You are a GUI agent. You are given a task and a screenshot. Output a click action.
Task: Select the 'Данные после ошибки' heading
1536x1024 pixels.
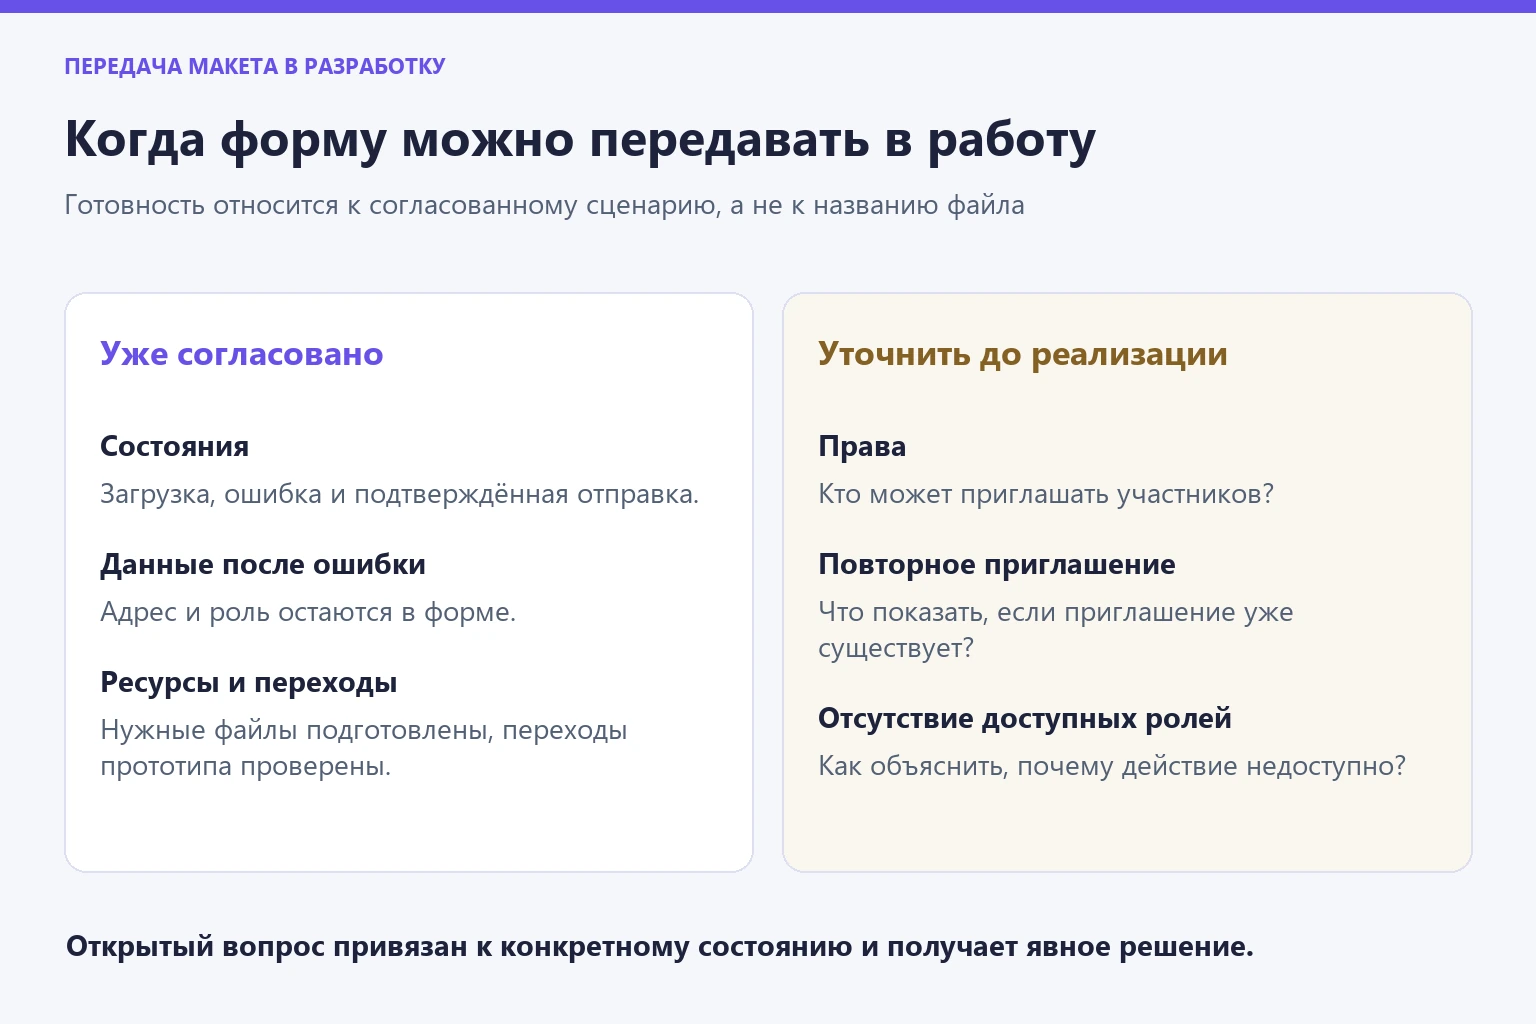point(263,564)
